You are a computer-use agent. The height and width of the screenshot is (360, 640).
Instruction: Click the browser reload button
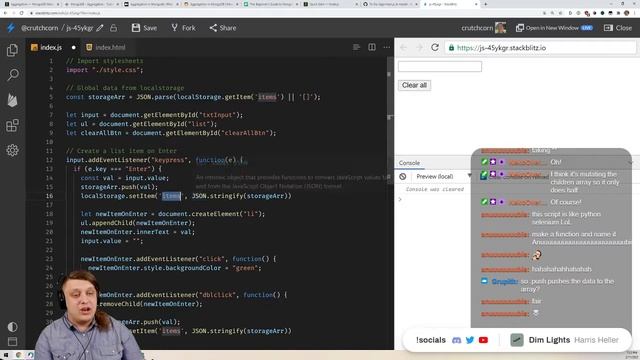pyautogui.click(x=21, y=13)
